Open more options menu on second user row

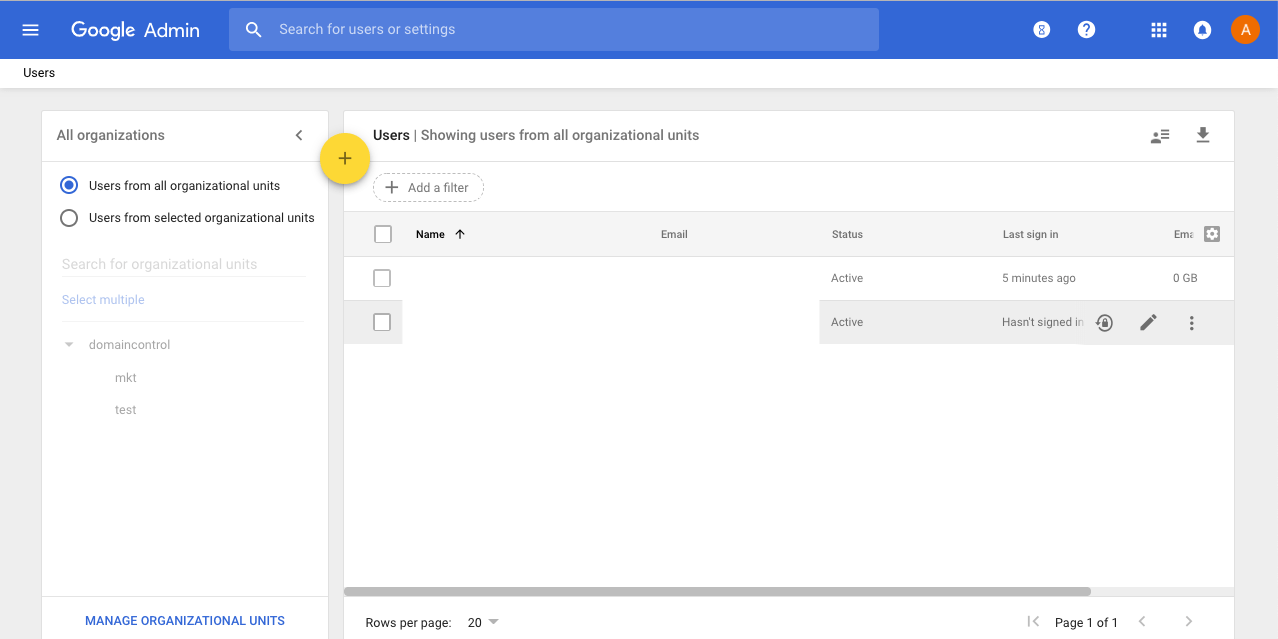[1191, 322]
